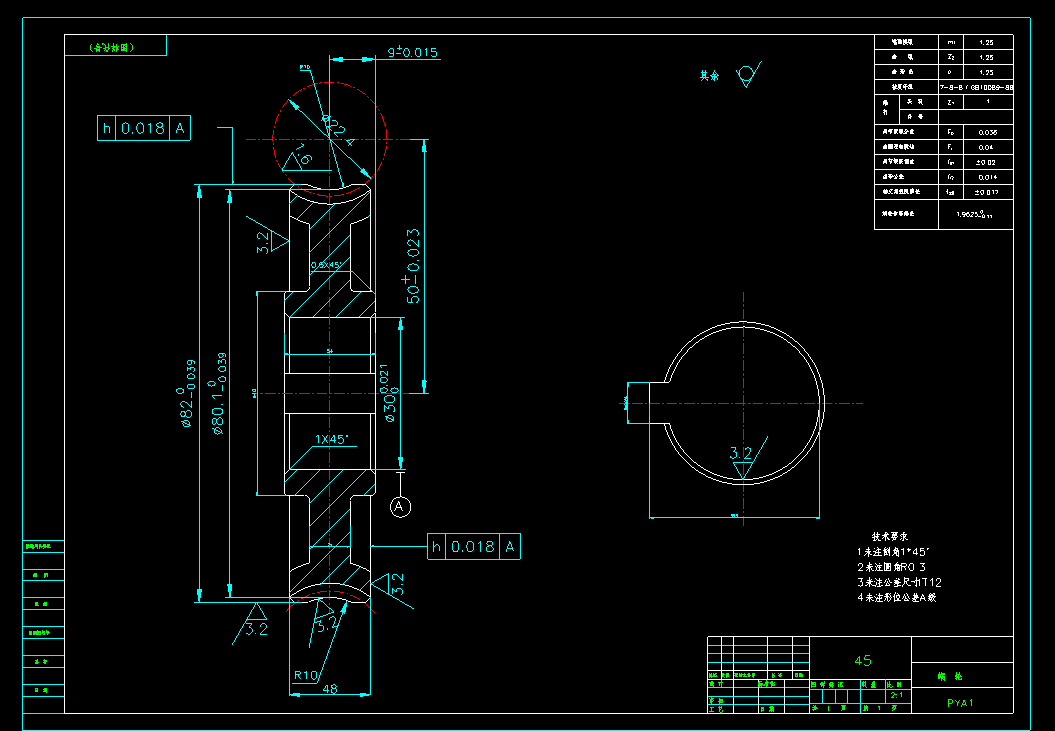Select the lower h 0.018 A tolerance frame
Viewport: 1055px width, 731px height.
click(x=474, y=547)
